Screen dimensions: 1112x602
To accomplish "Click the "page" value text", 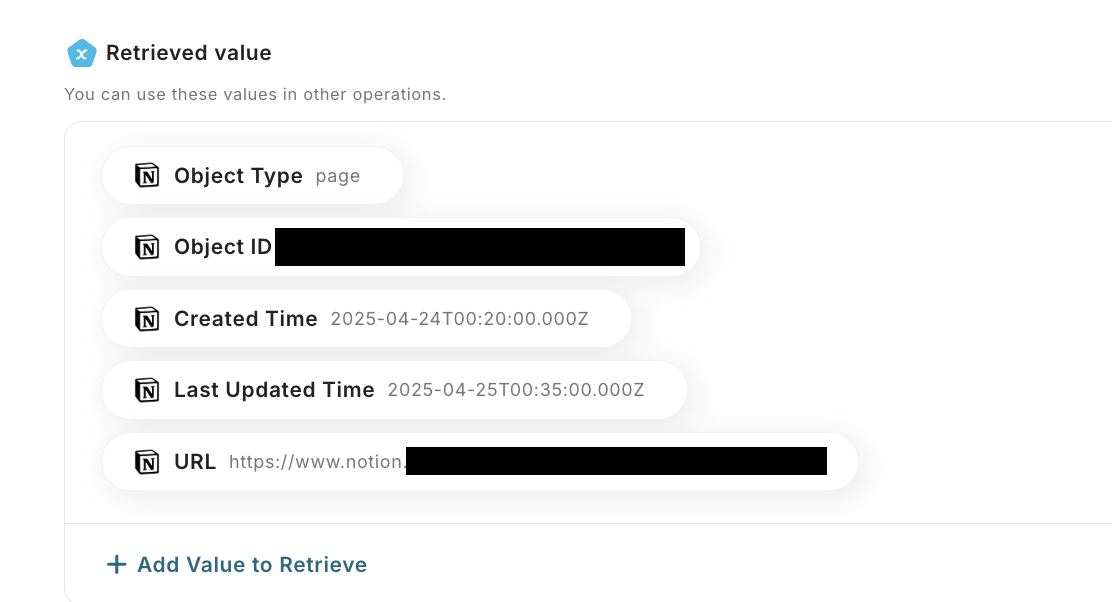I will pyautogui.click(x=338, y=176).
